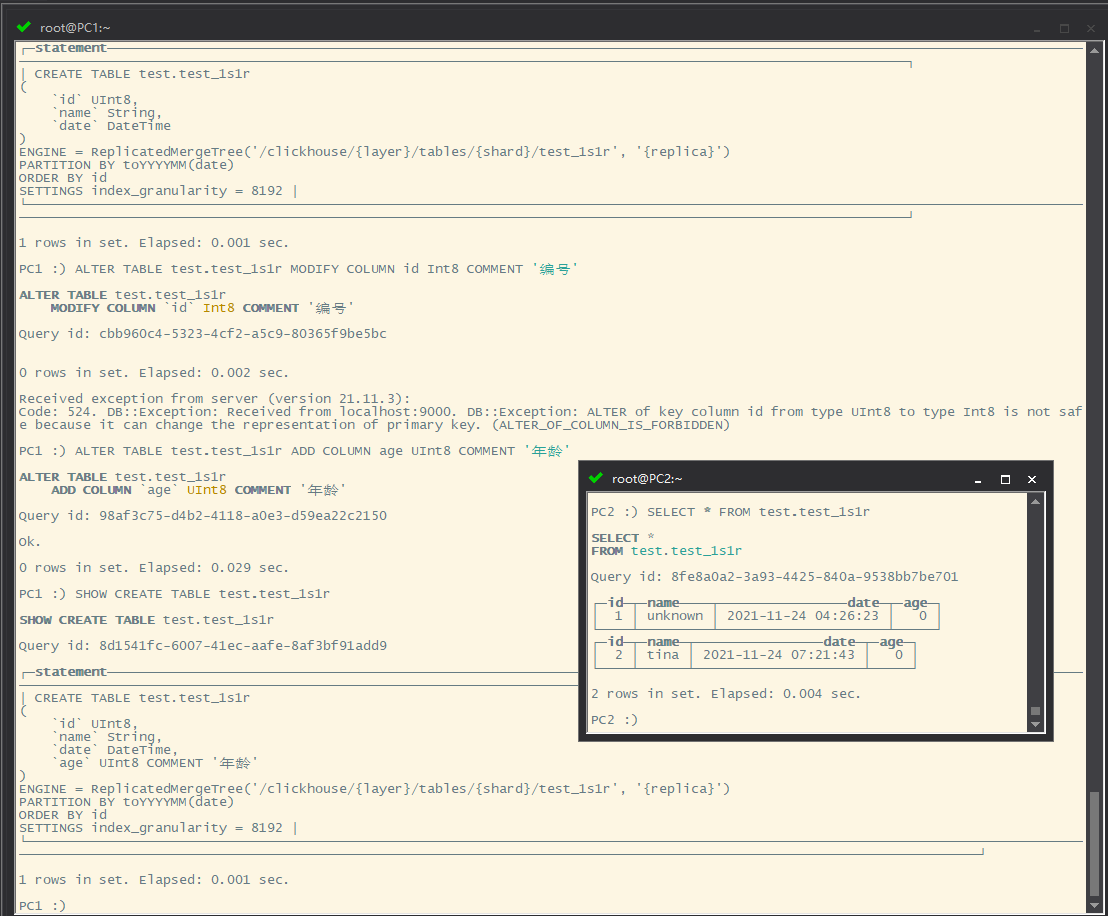Click the final 'PC2 :)' prompt line

(614, 720)
